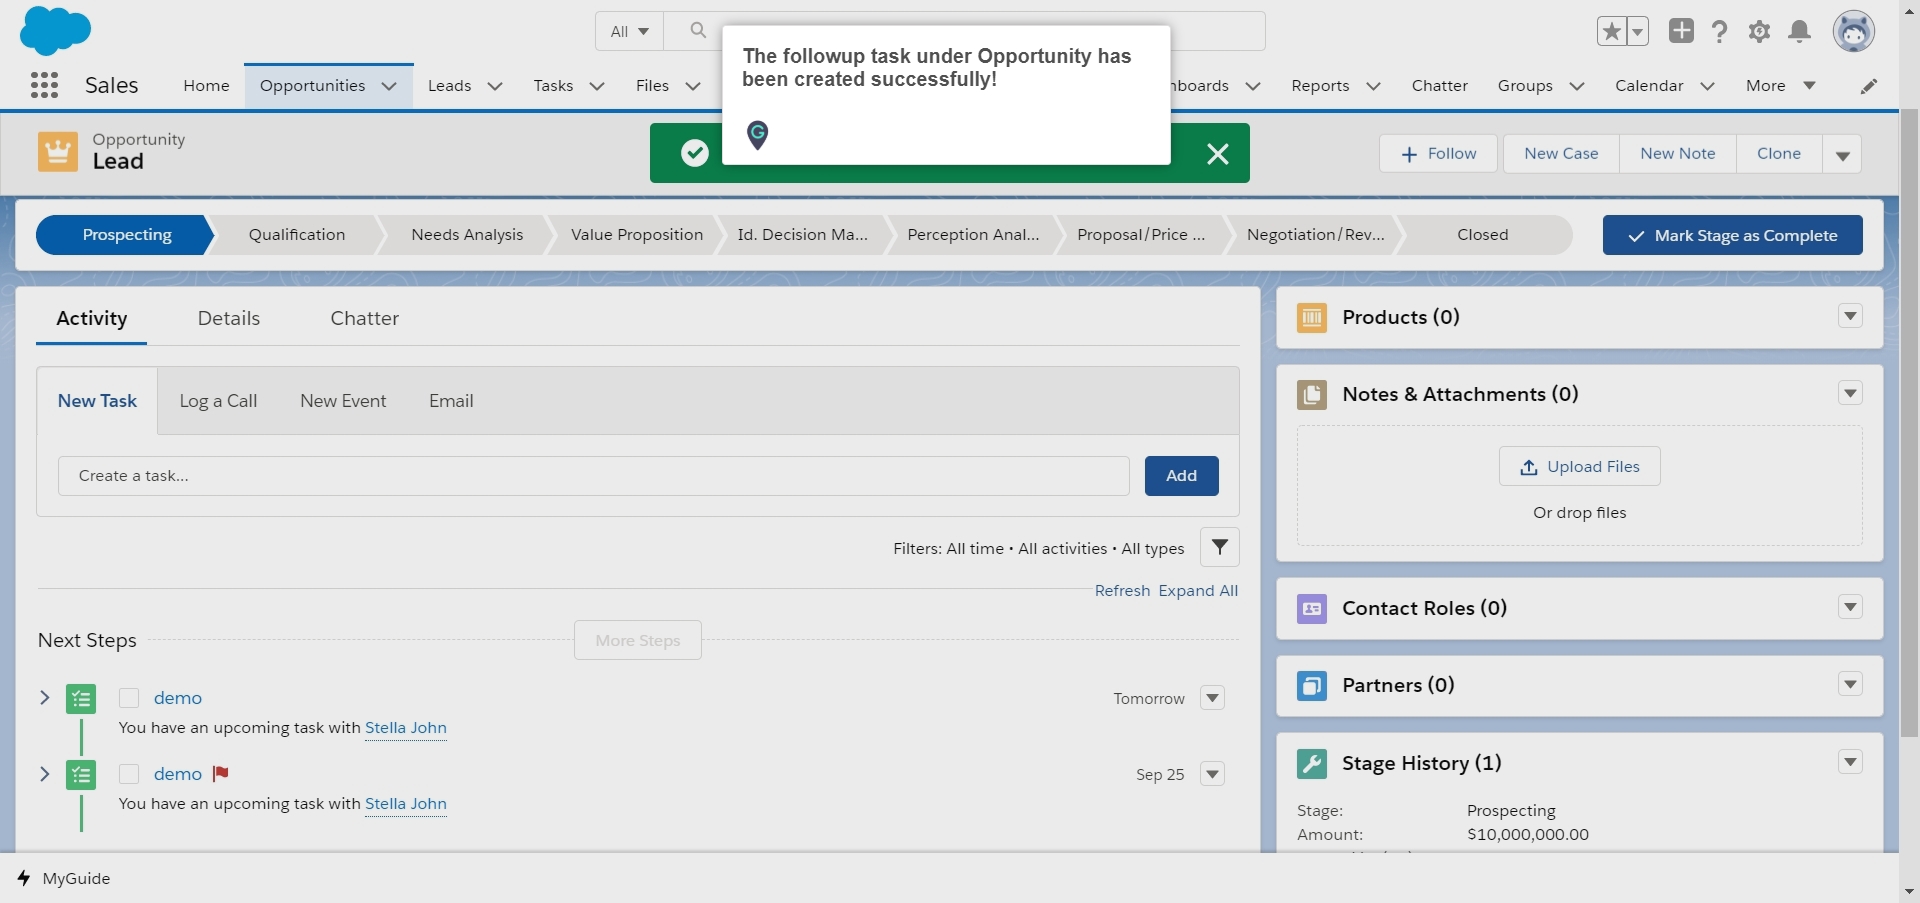Screen dimensions: 1920x903
Task: Select the Qualification stage in path
Action: click(x=297, y=235)
